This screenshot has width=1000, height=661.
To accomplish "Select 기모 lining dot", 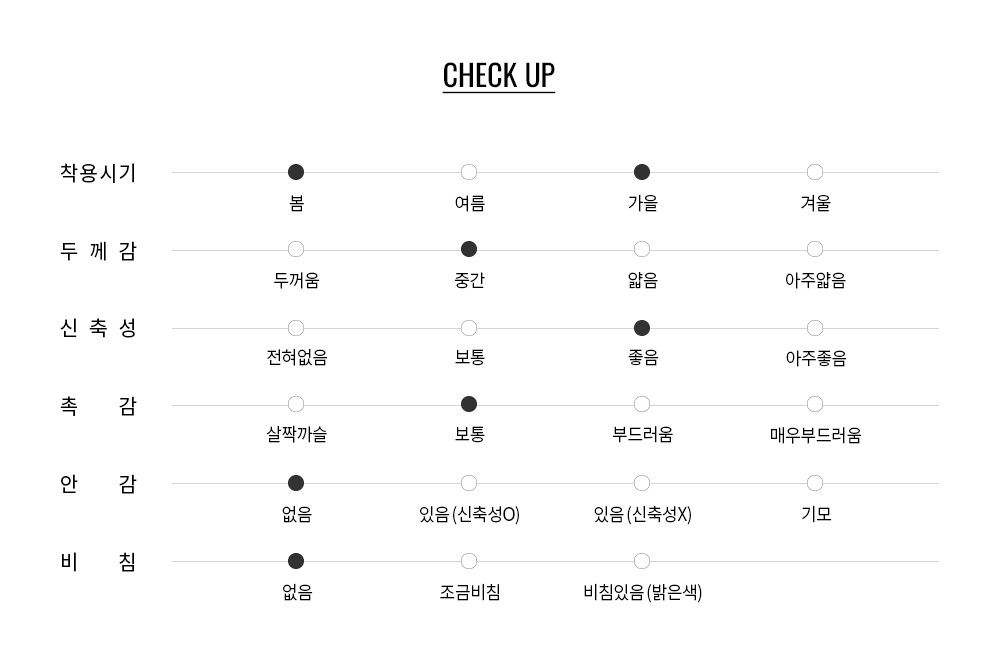I will coord(815,483).
